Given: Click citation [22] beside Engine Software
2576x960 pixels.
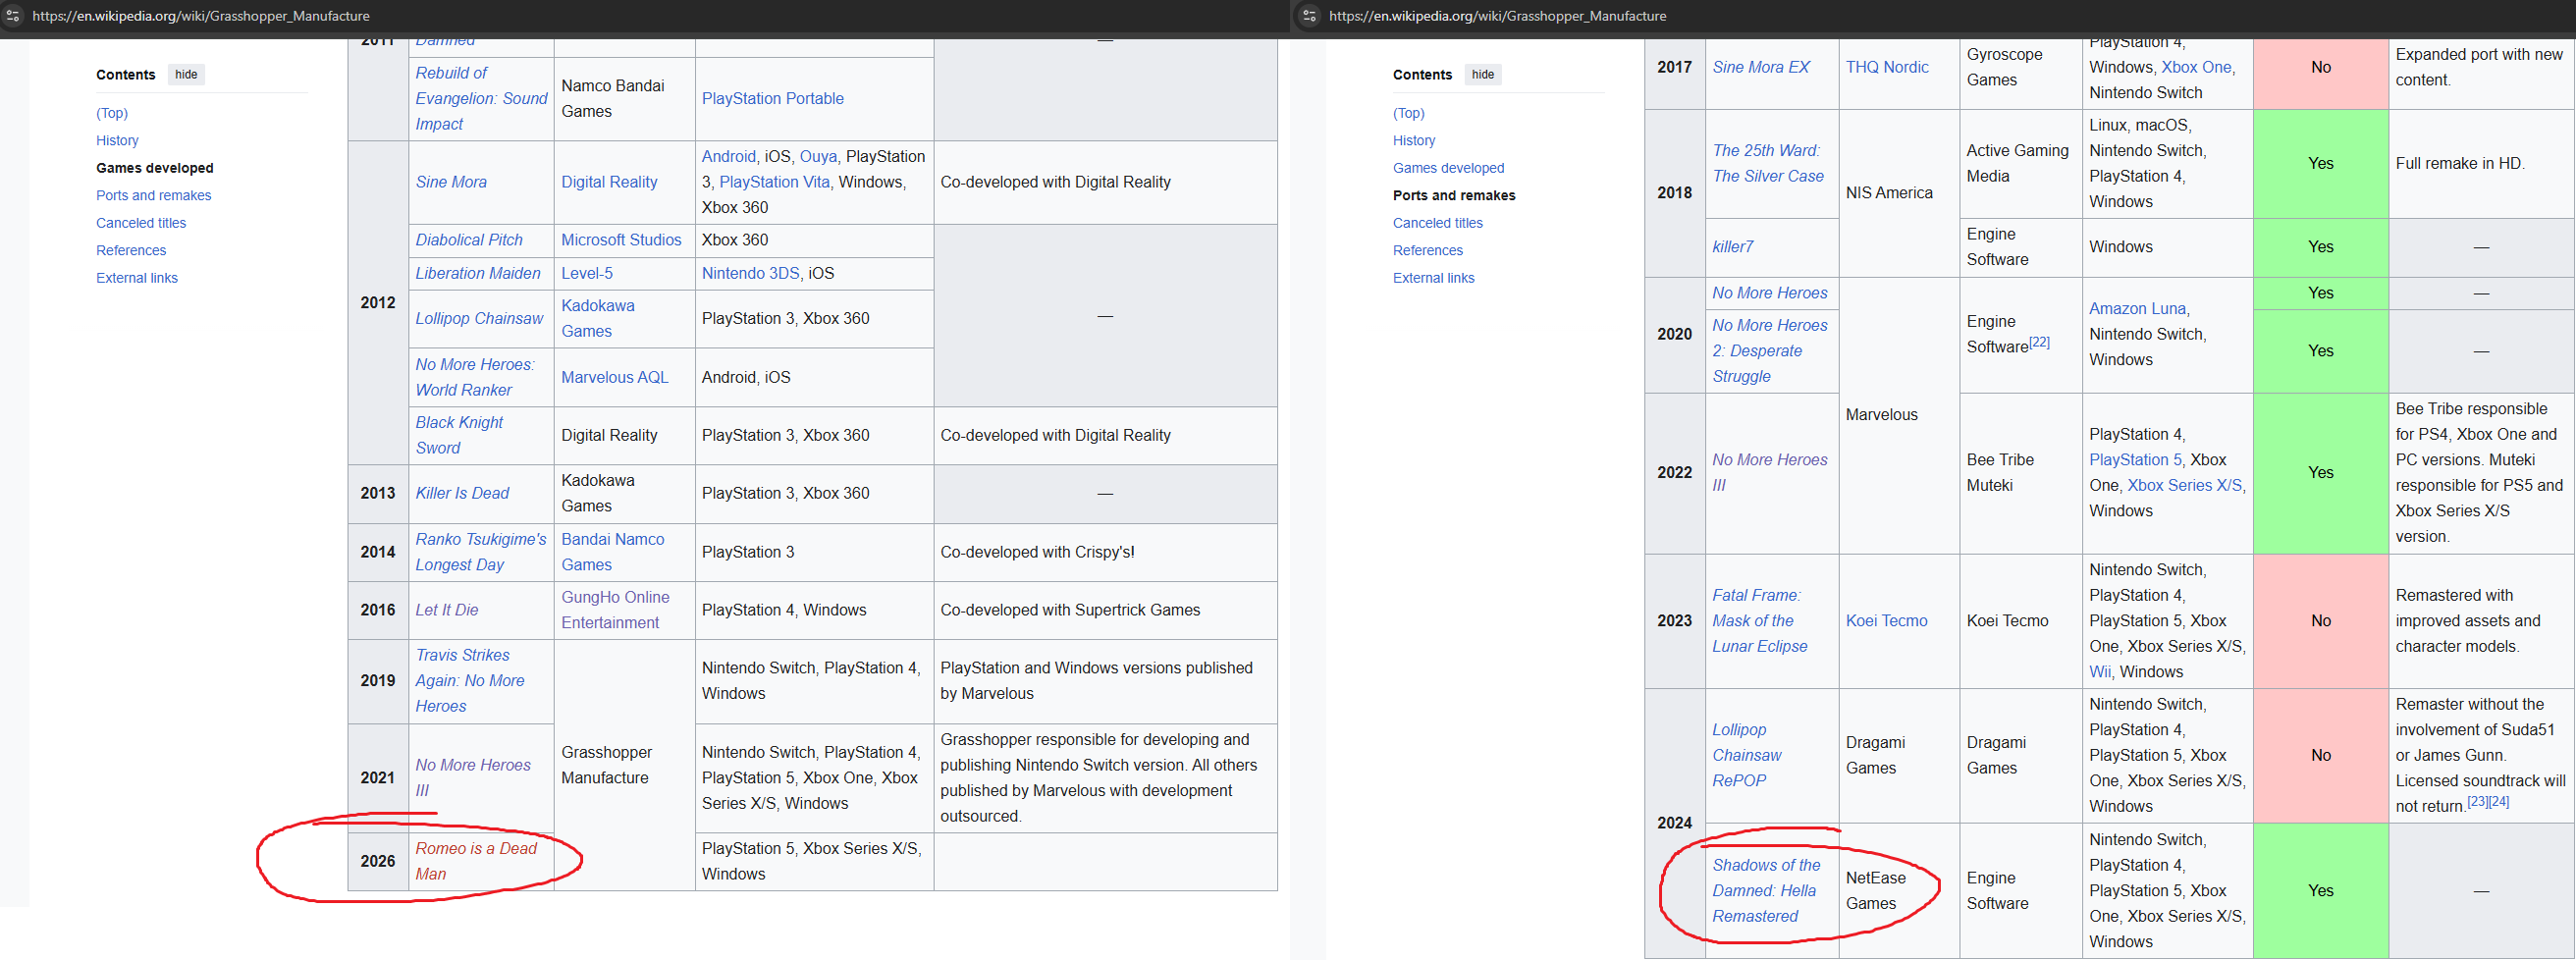Looking at the screenshot, I should [2039, 342].
